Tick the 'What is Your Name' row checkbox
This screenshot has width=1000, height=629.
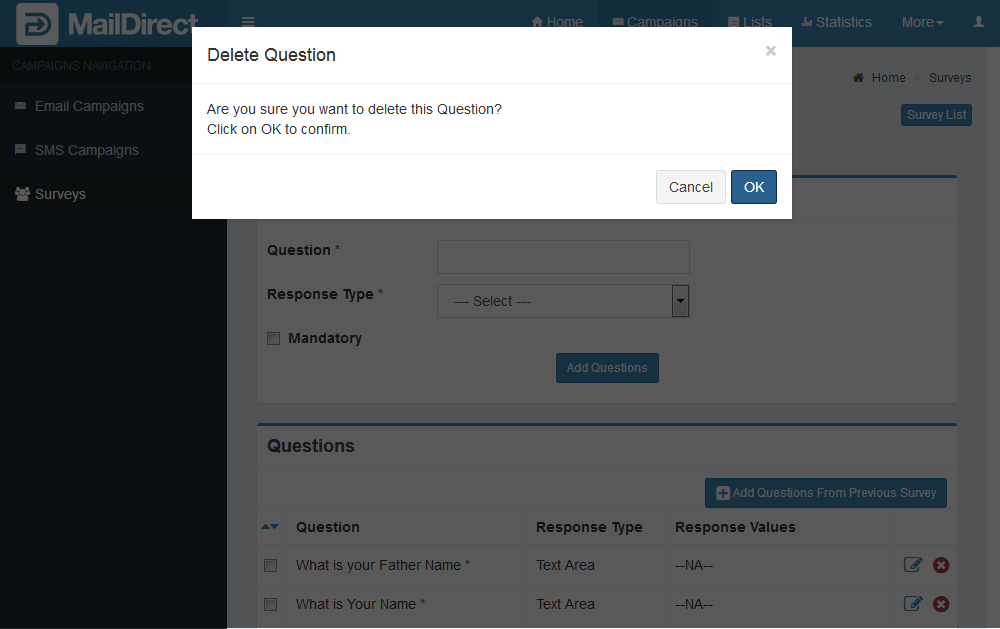tap(270, 605)
